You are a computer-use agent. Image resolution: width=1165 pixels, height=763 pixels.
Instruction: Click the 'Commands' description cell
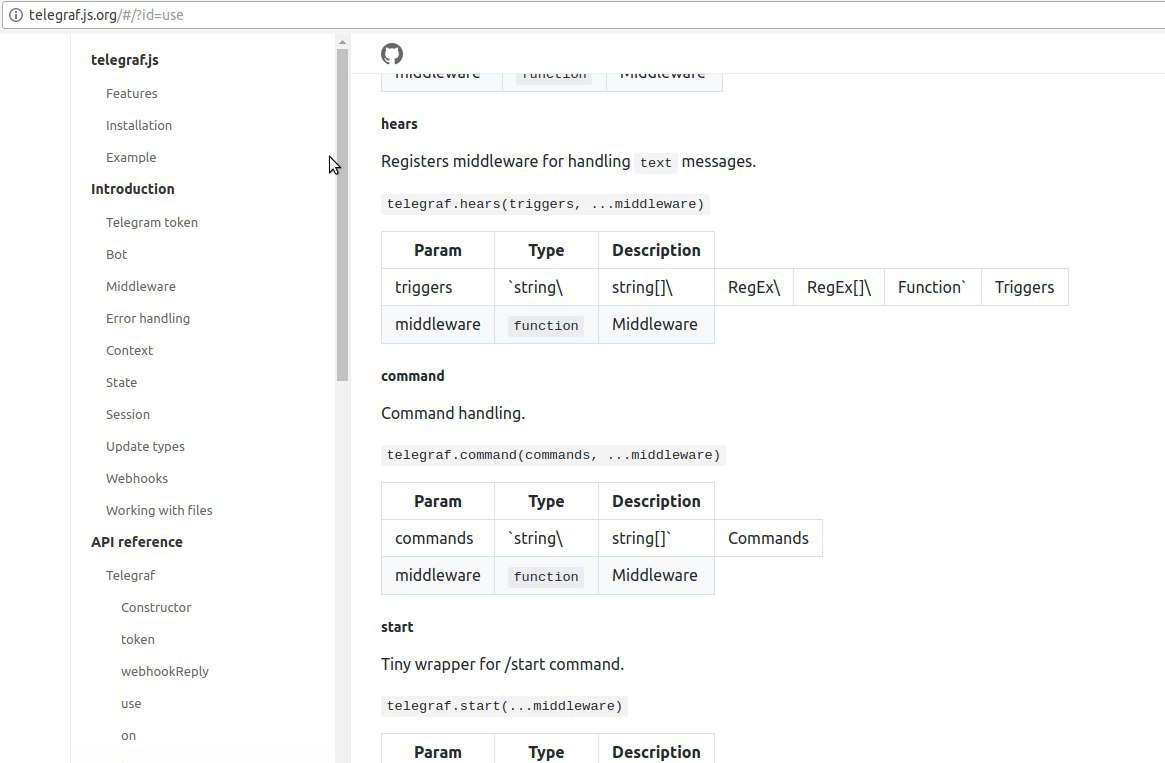(768, 538)
